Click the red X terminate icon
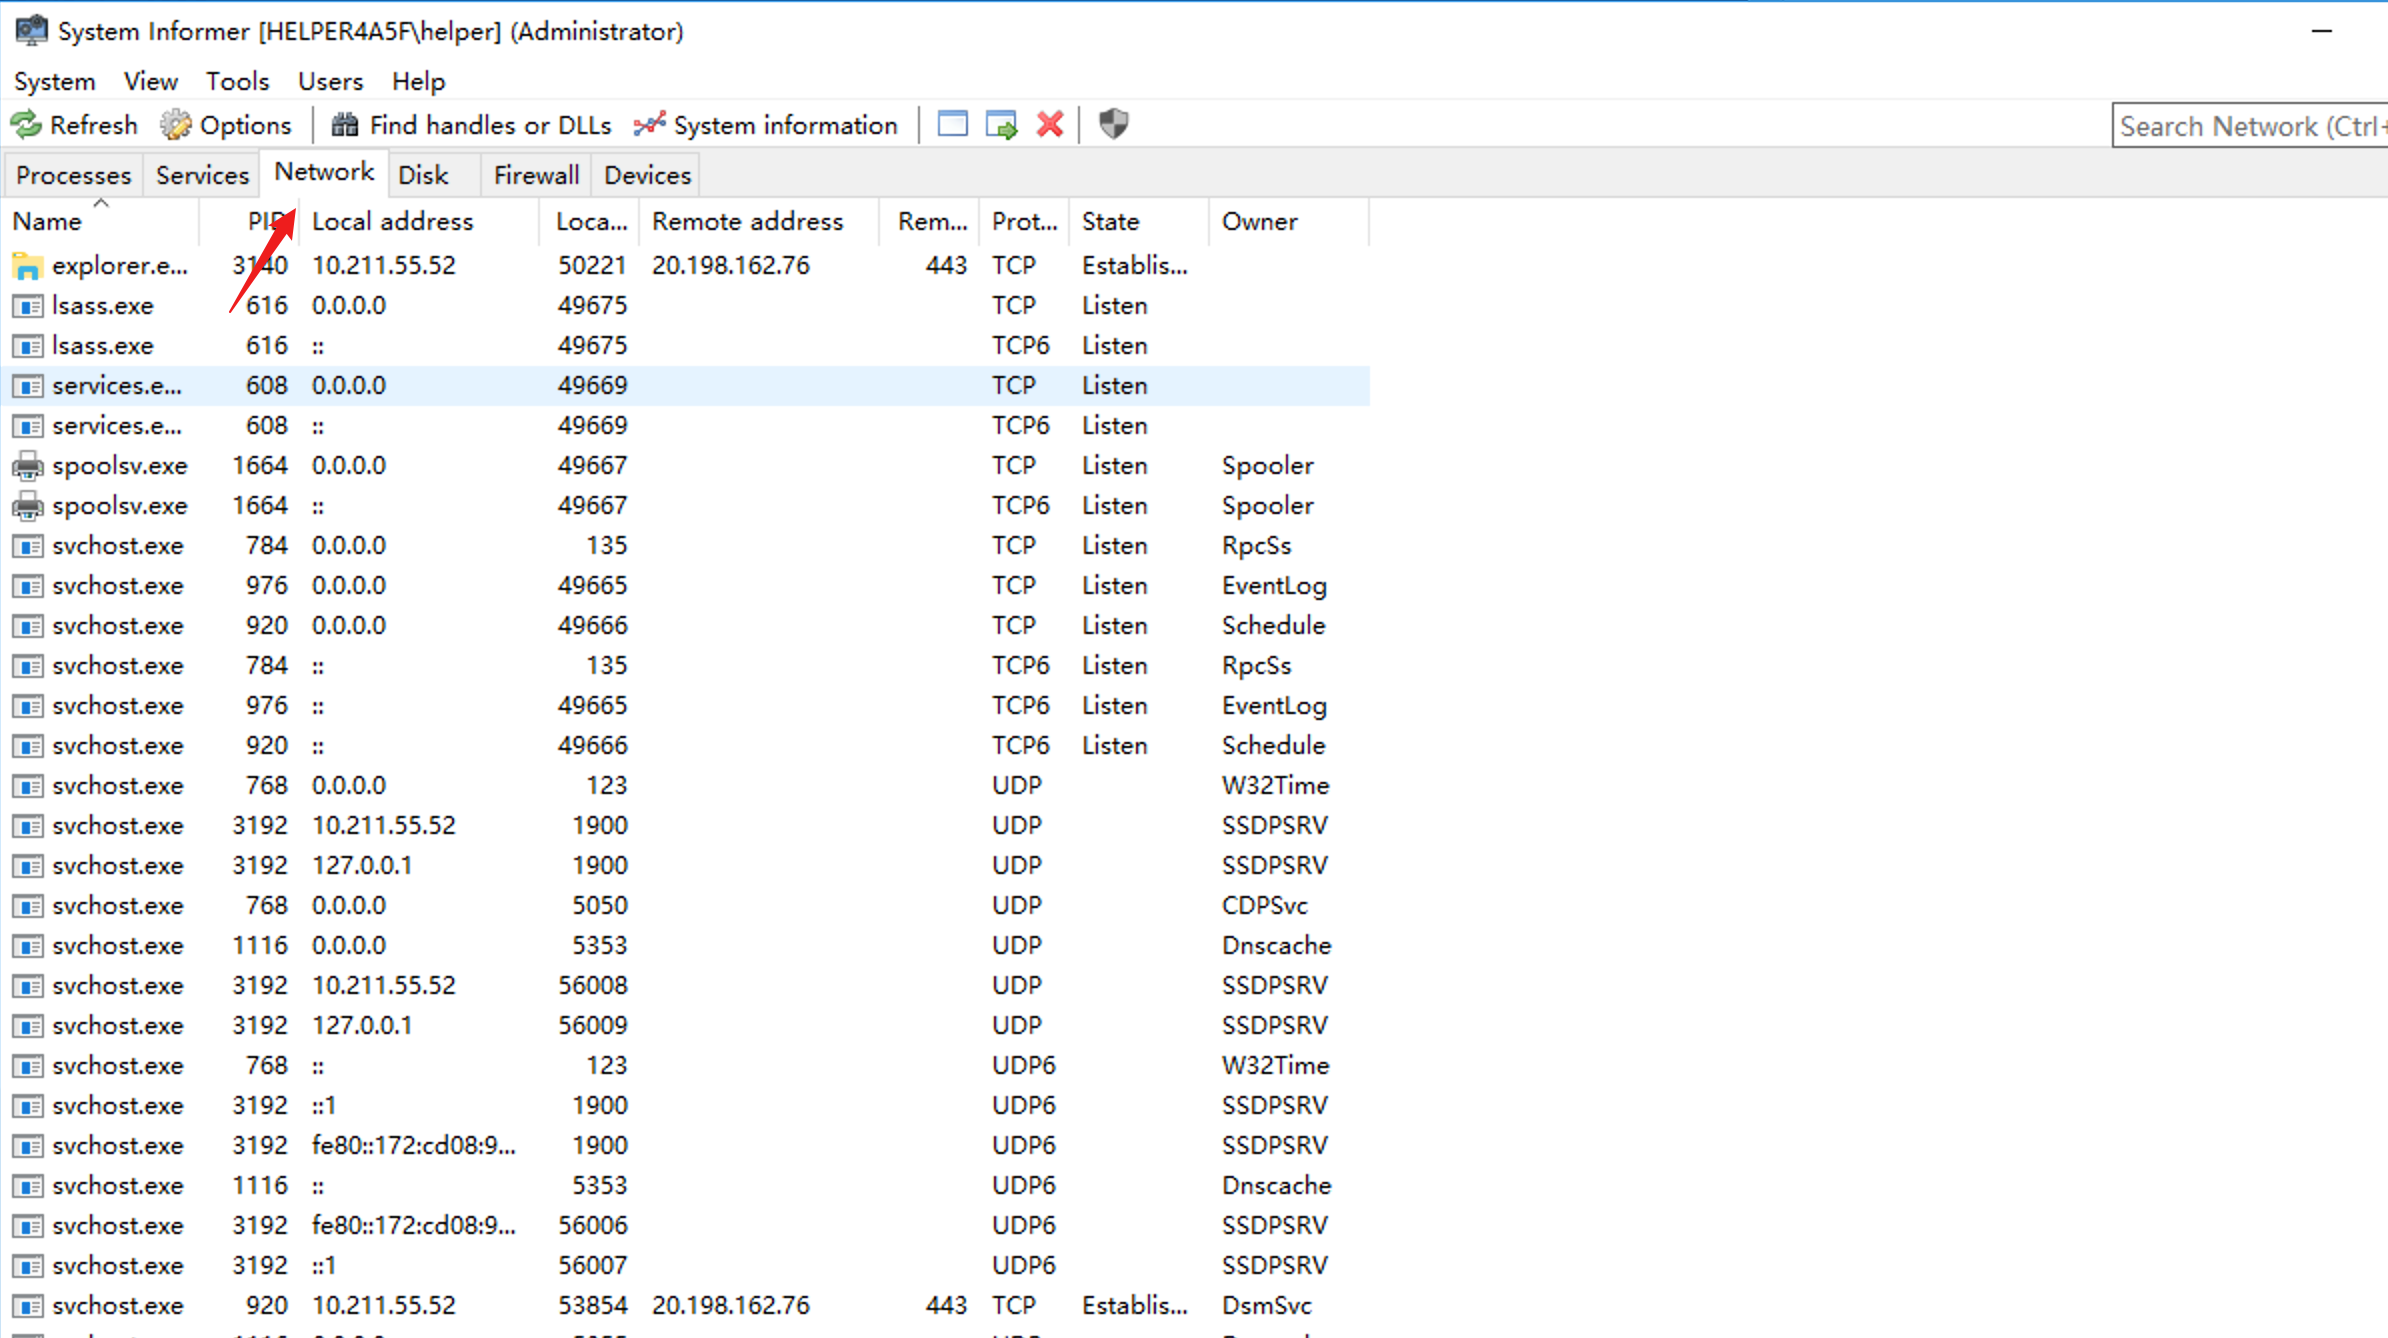Viewport: 2388px width, 1338px height. tap(1050, 124)
